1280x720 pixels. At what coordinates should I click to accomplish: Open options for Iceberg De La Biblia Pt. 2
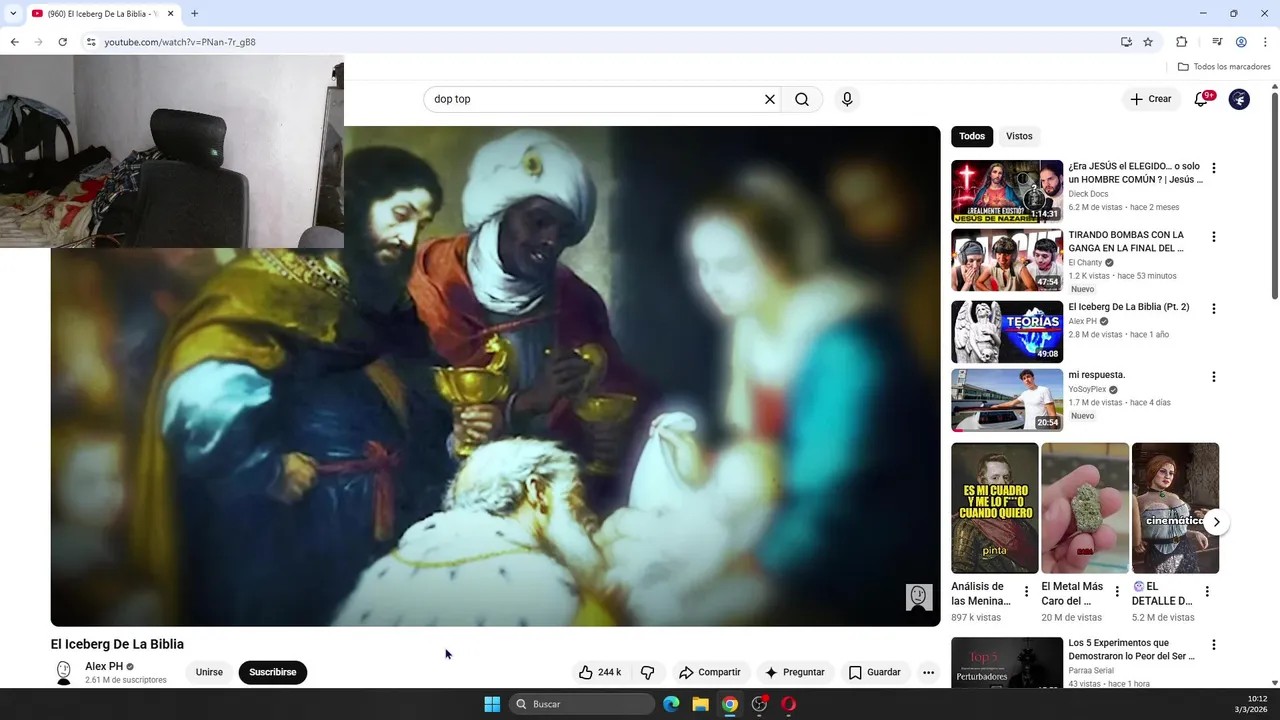[x=1214, y=309]
